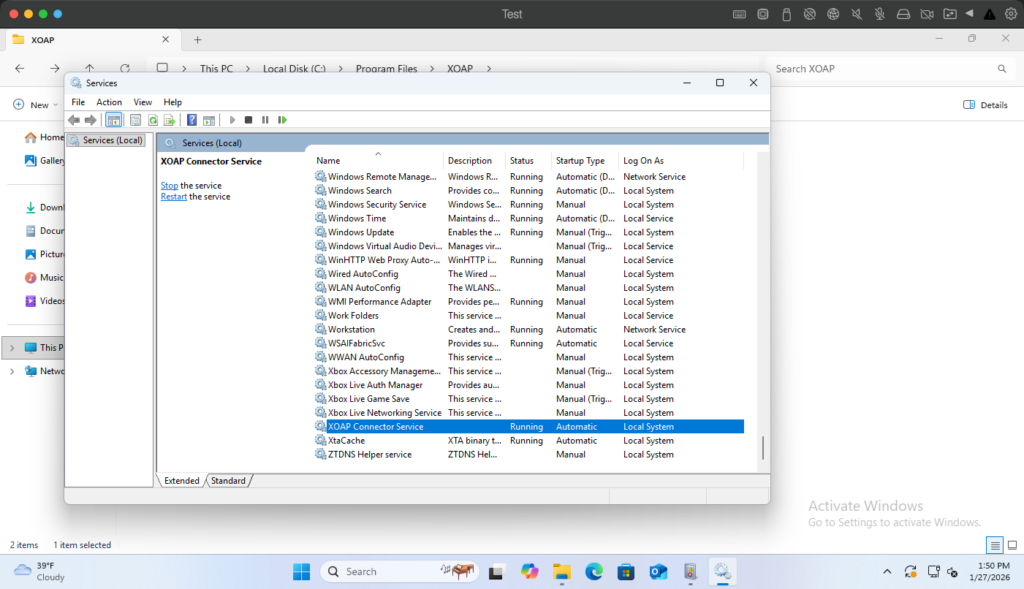Viewport: 1024px width, 589px height.
Task: Toggle the Show/Hide Console Tree button
Action: (113, 120)
